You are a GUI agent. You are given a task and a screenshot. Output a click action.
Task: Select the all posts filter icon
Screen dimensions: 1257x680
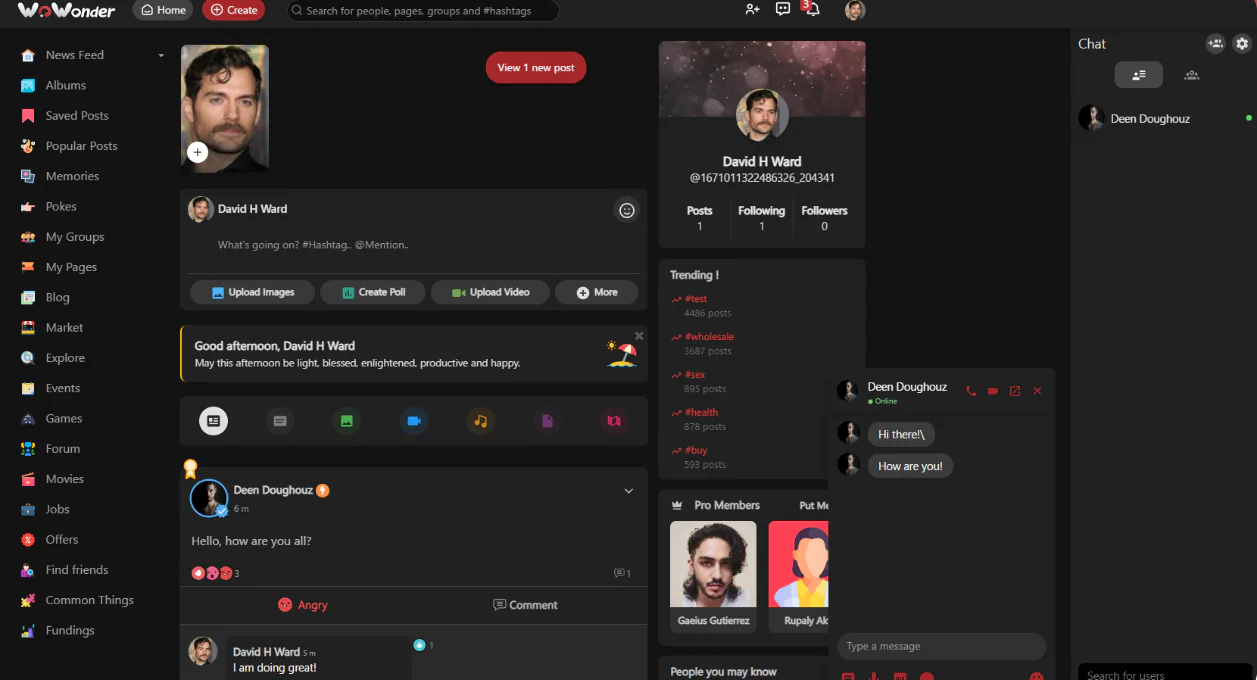click(213, 421)
